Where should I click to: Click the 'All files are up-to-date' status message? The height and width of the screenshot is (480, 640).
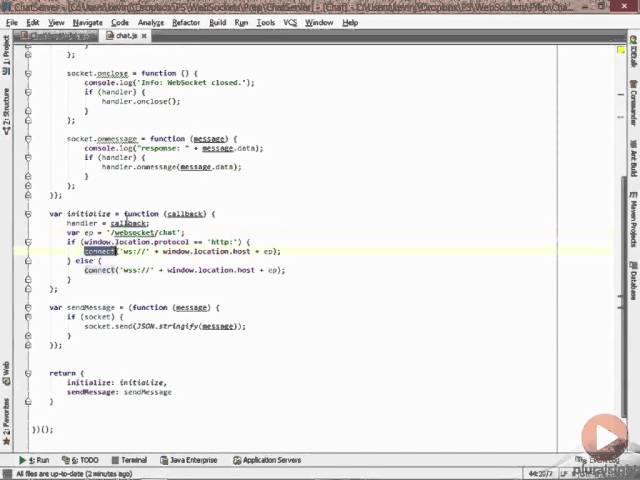tap(74, 474)
